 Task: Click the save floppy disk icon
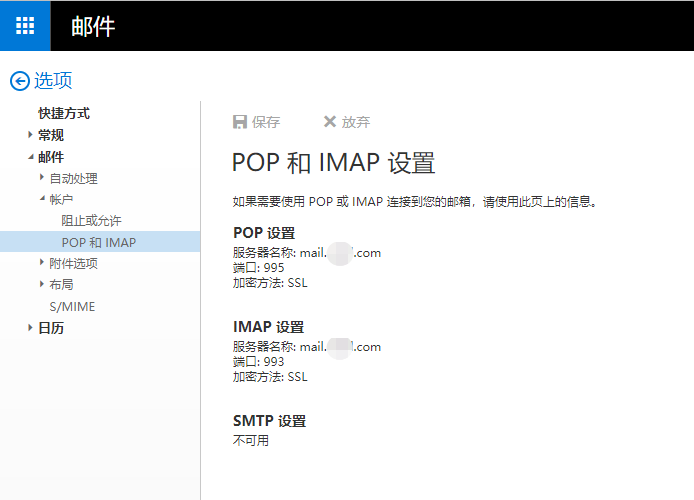click(x=239, y=122)
